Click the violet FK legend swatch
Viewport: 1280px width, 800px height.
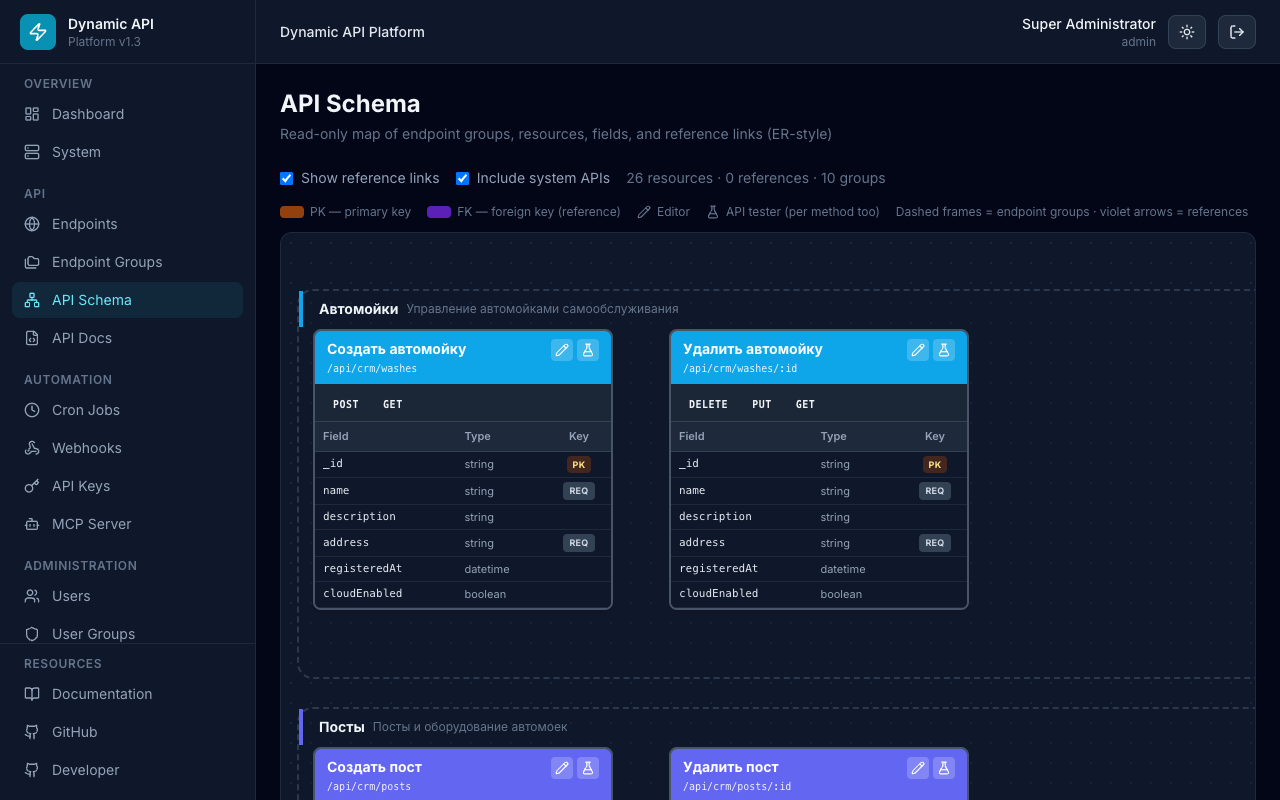coord(439,212)
